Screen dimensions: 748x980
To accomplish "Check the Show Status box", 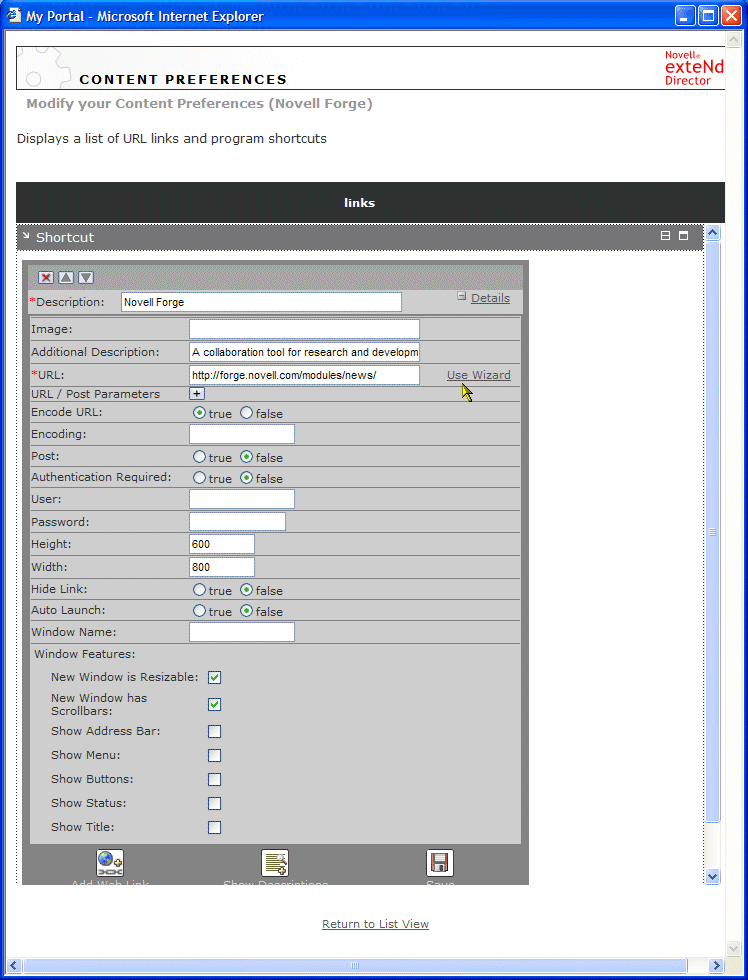I will click(x=214, y=803).
